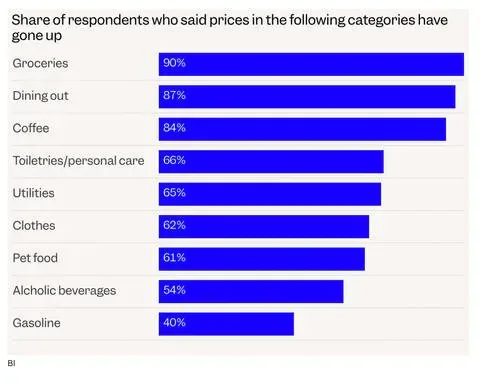The image size is (480, 385).
Task: Select the Pet food category label
Action: pos(35,258)
